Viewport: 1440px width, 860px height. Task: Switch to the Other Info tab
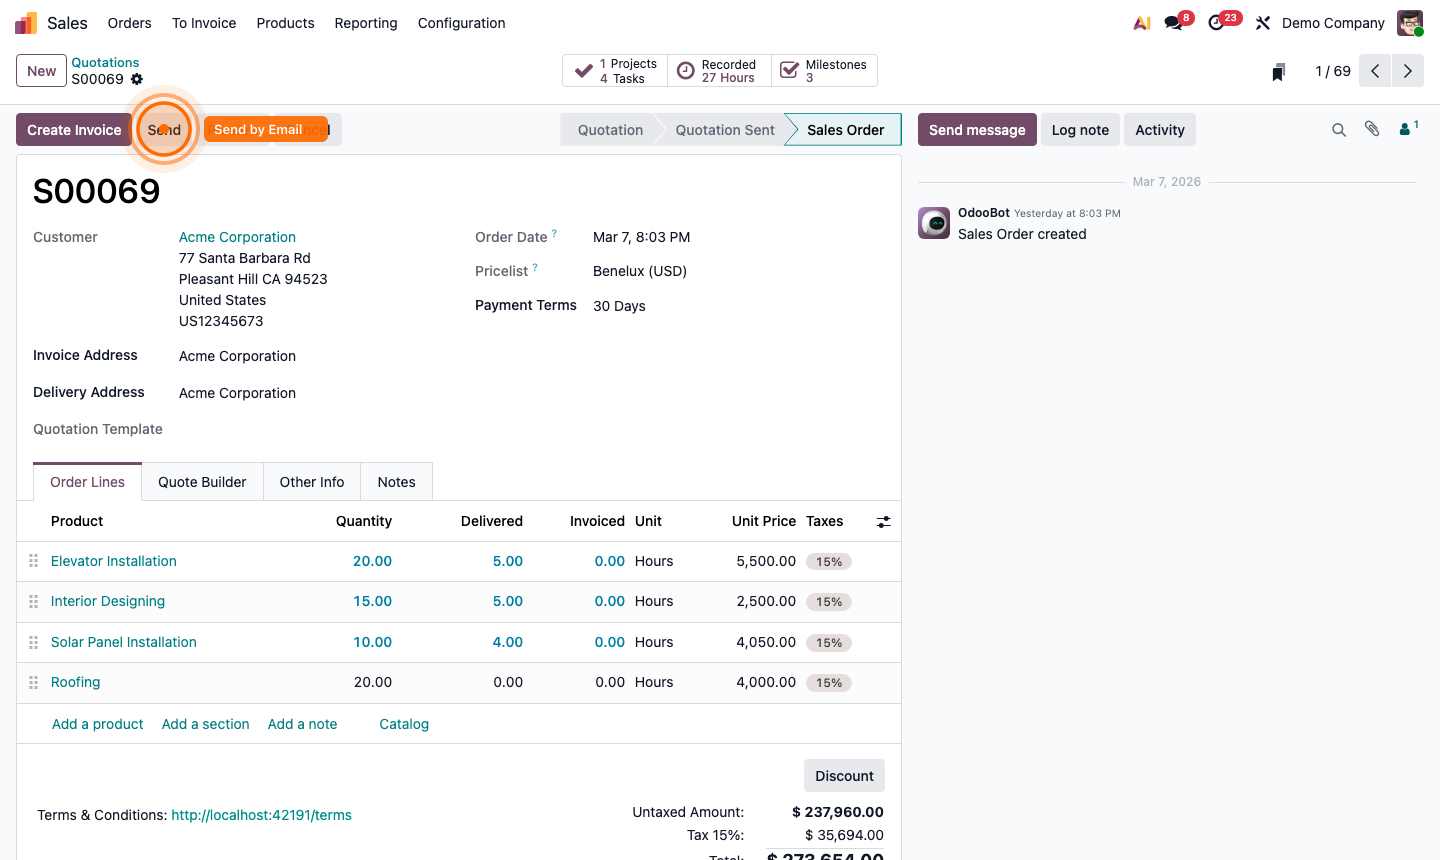[311, 482]
